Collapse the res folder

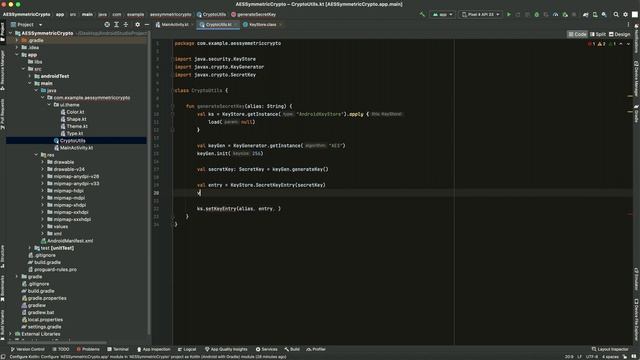pos(36,155)
